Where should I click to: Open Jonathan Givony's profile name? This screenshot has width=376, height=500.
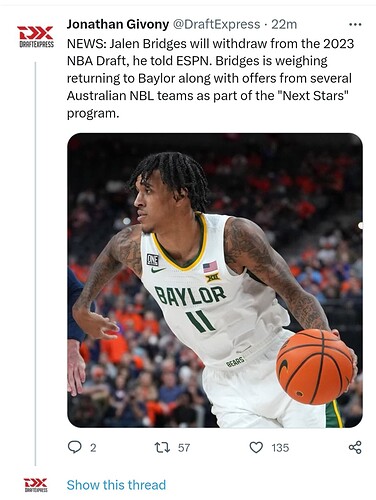[118, 24]
